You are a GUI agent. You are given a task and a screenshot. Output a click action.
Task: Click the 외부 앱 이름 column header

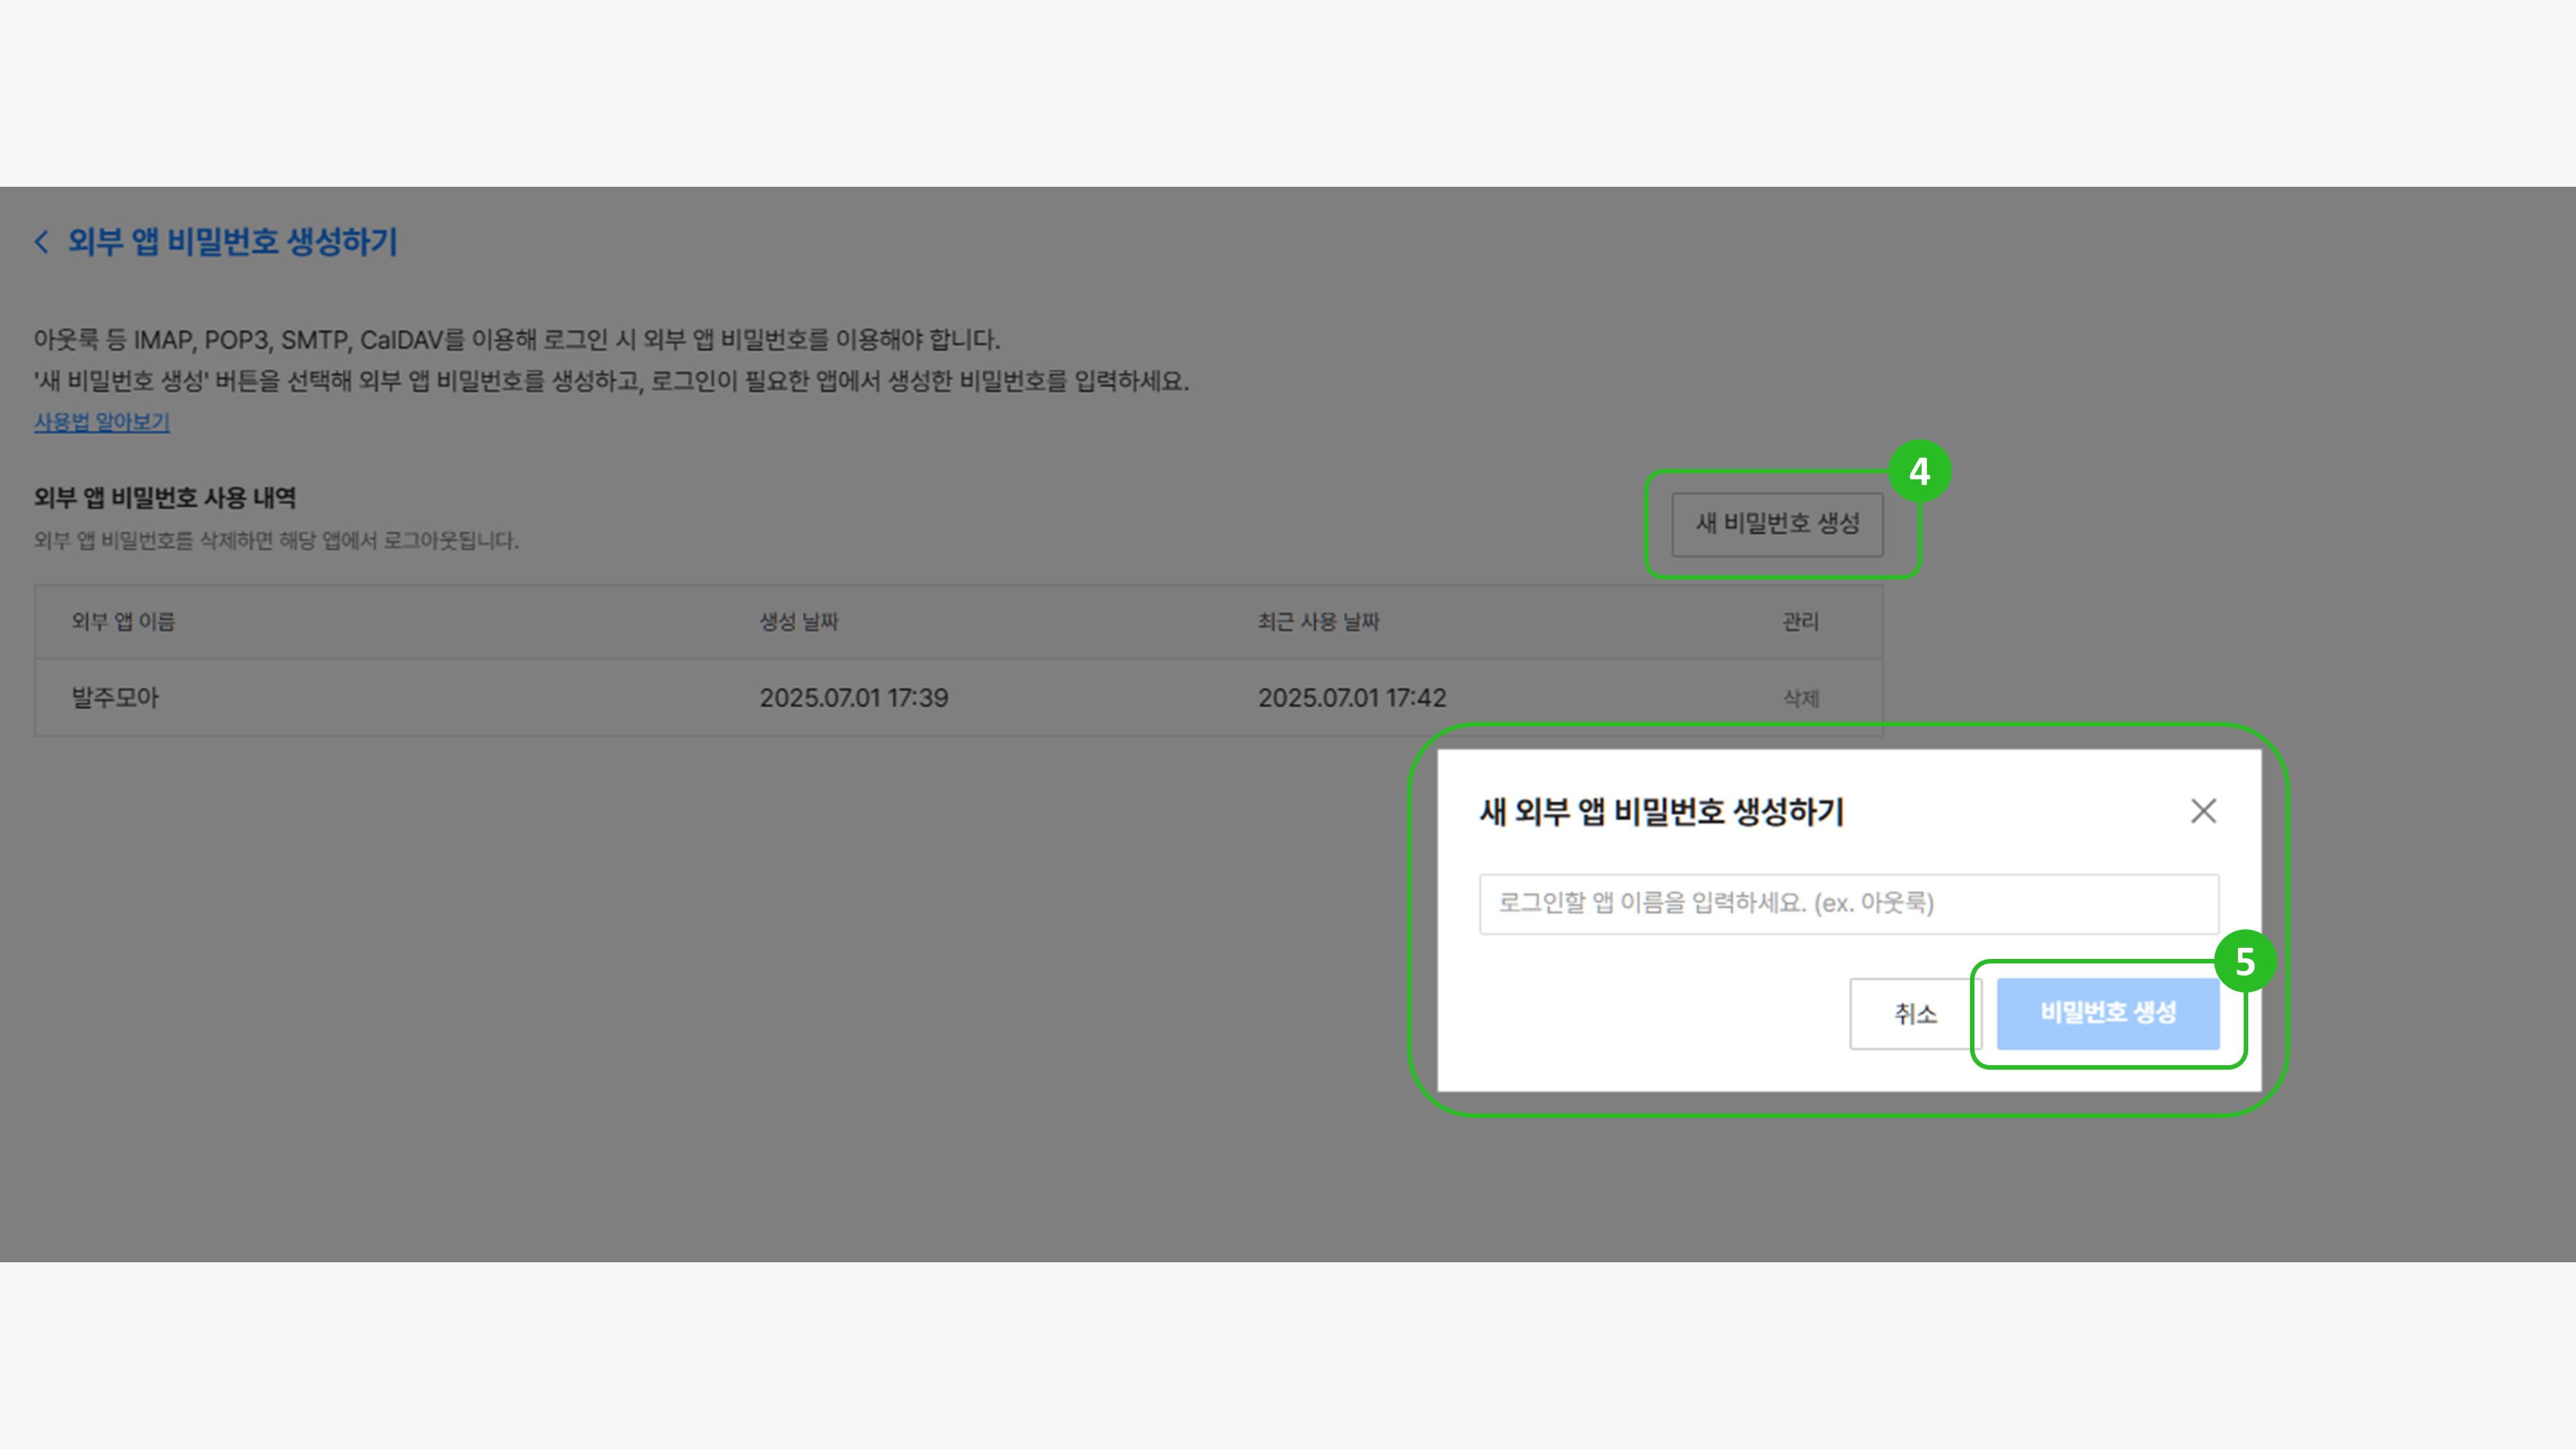click(x=123, y=622)
